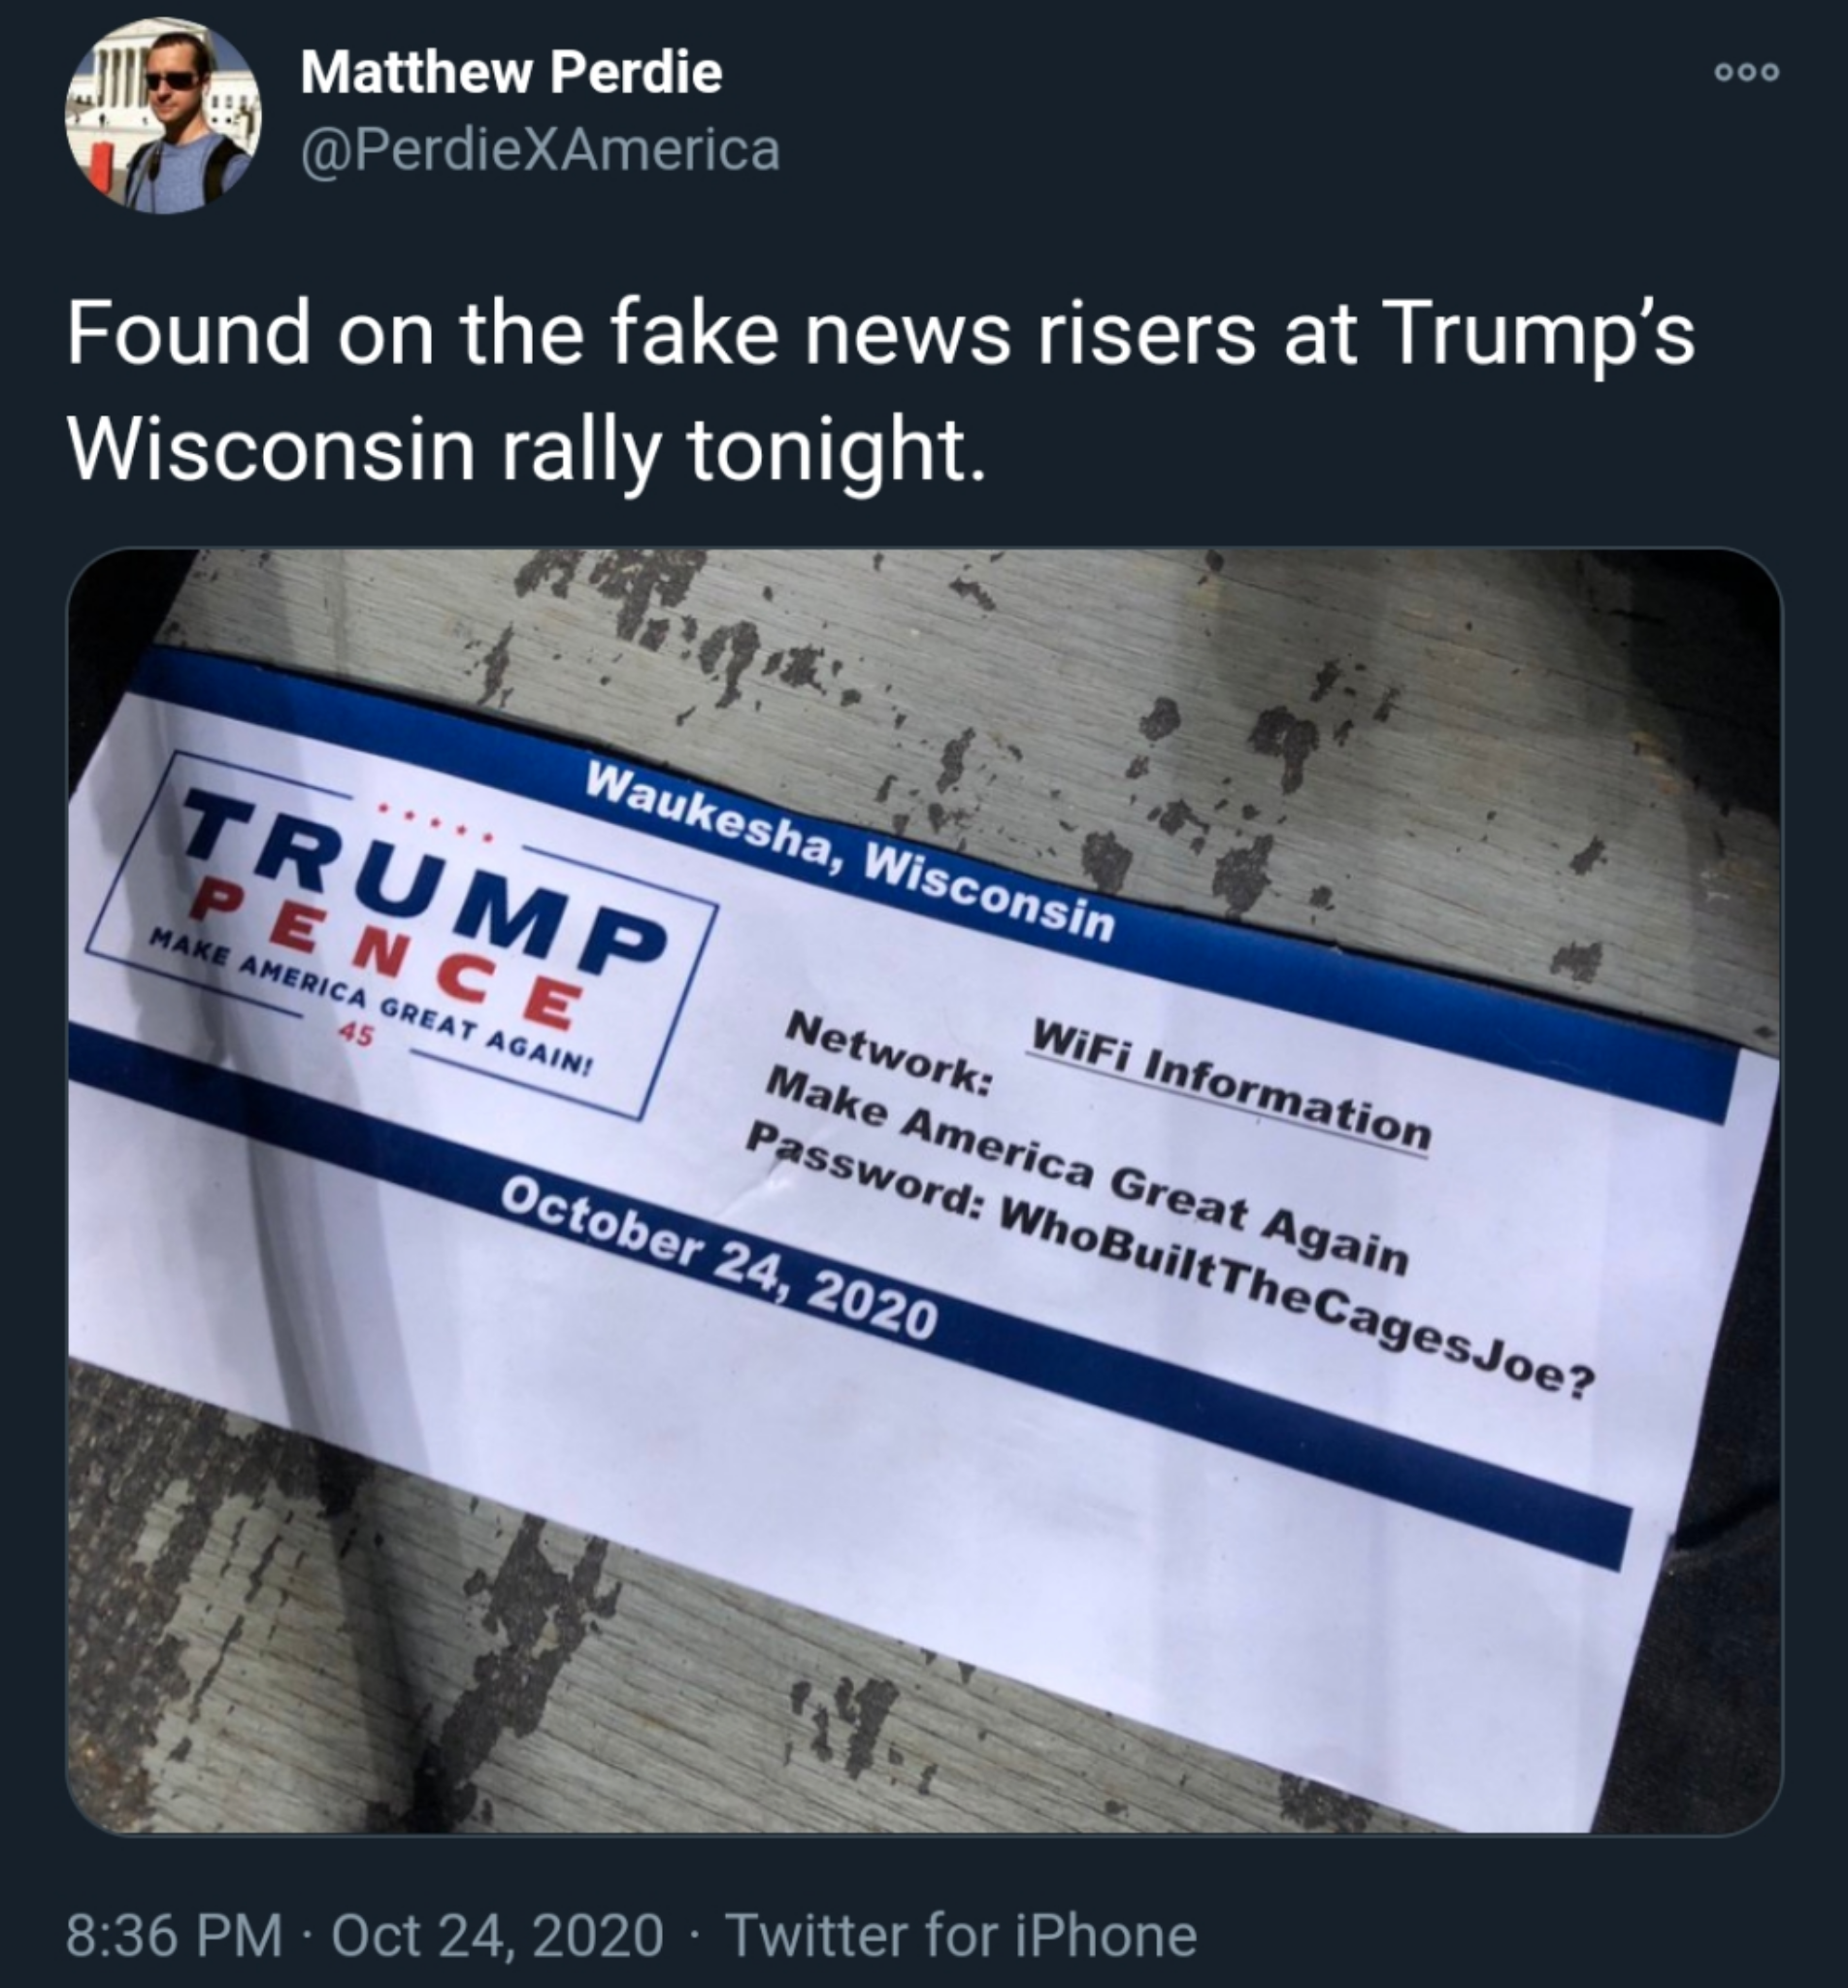Viewport: 1848px width, 1988px height.
Task: Click the Network label on the flyer
Action: tap(889, 1052)
